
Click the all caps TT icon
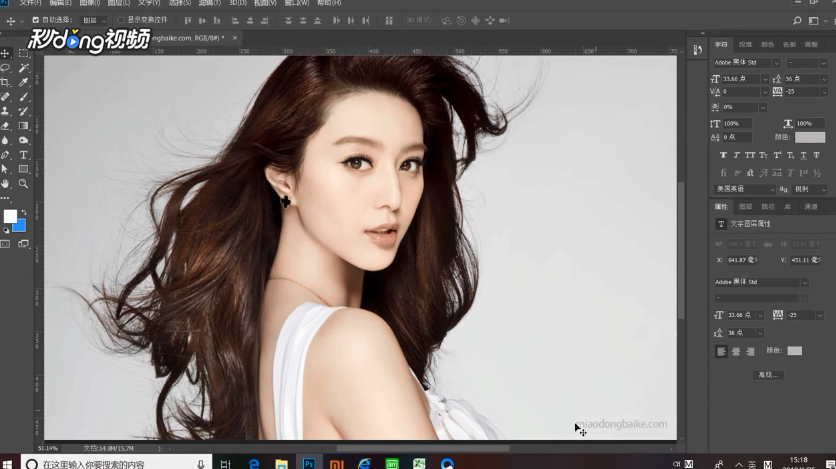tap(750, 155)
